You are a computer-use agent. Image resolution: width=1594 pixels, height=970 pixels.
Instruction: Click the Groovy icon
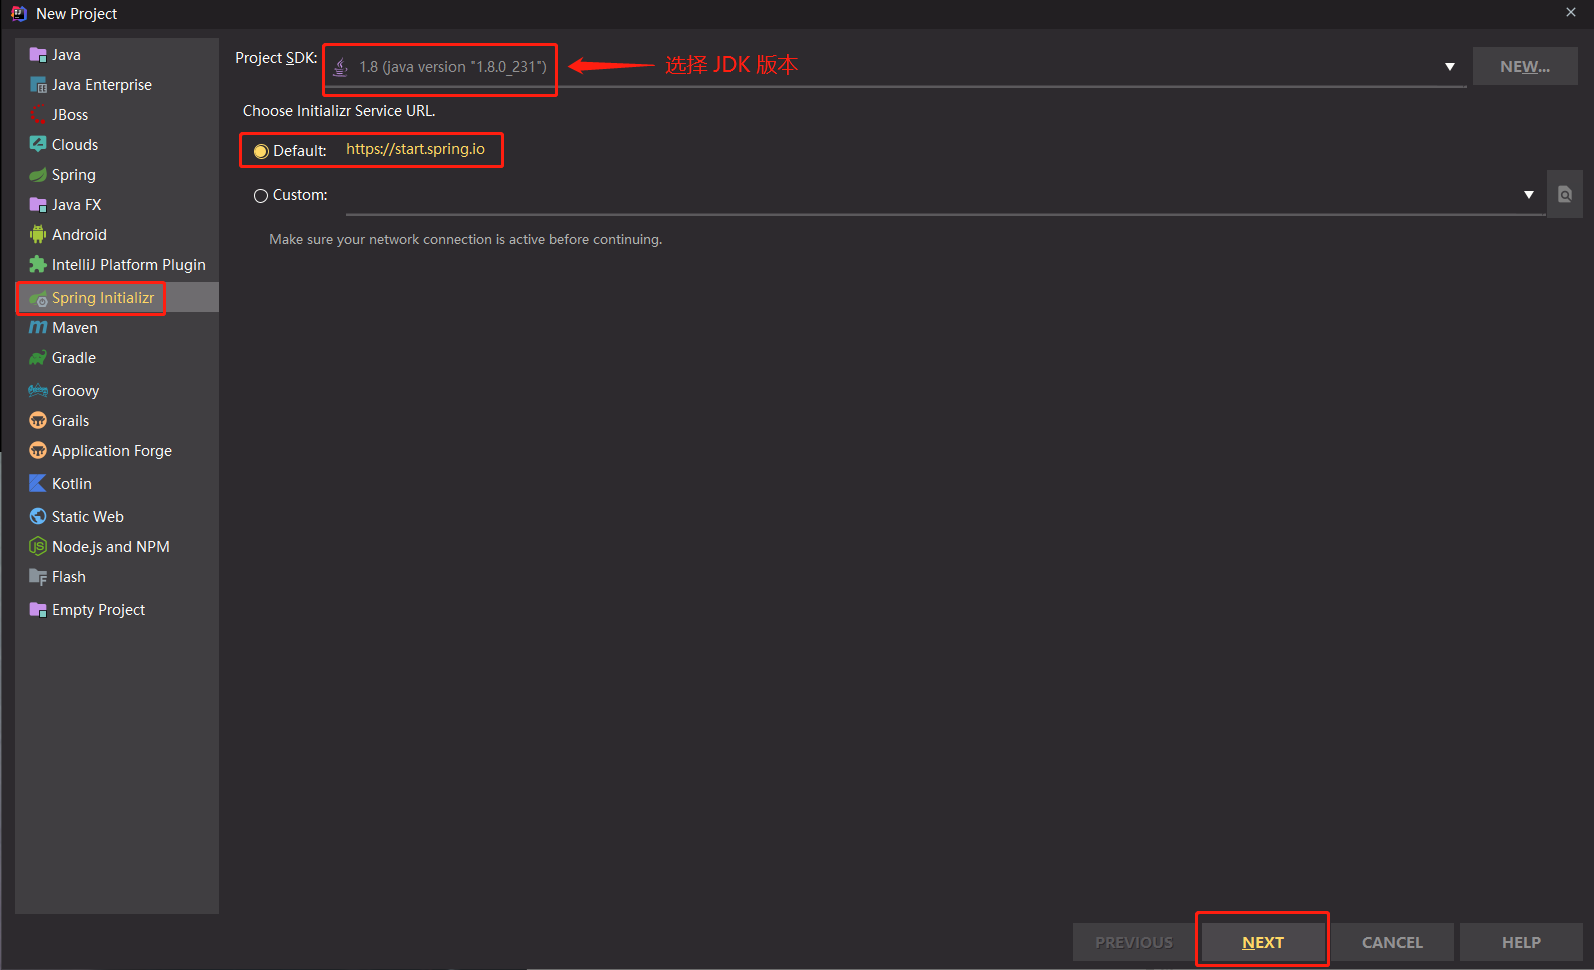point(38,390)
